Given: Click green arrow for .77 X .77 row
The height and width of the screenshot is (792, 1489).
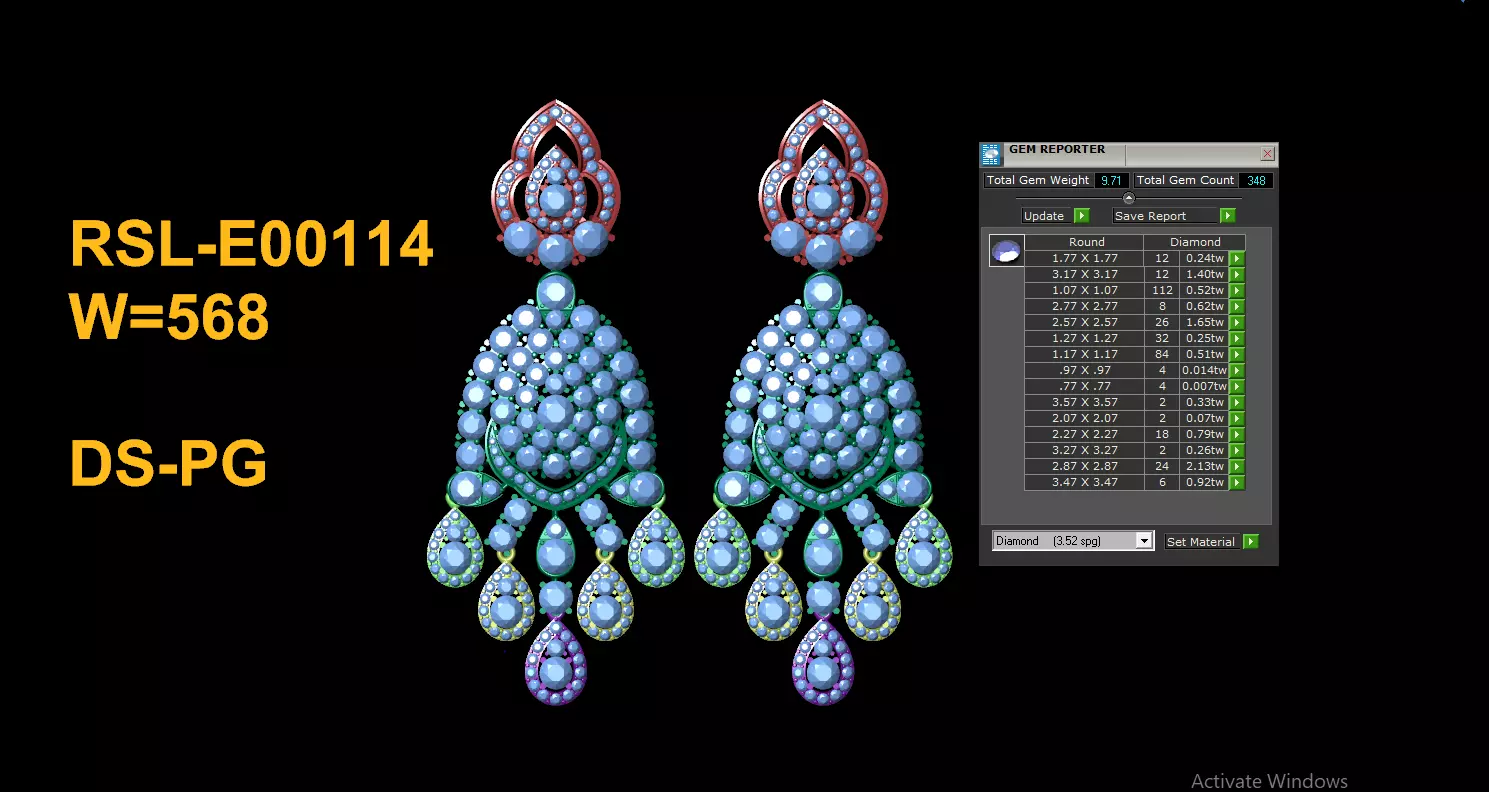Looking at the screenshot, I should 1236,386.
